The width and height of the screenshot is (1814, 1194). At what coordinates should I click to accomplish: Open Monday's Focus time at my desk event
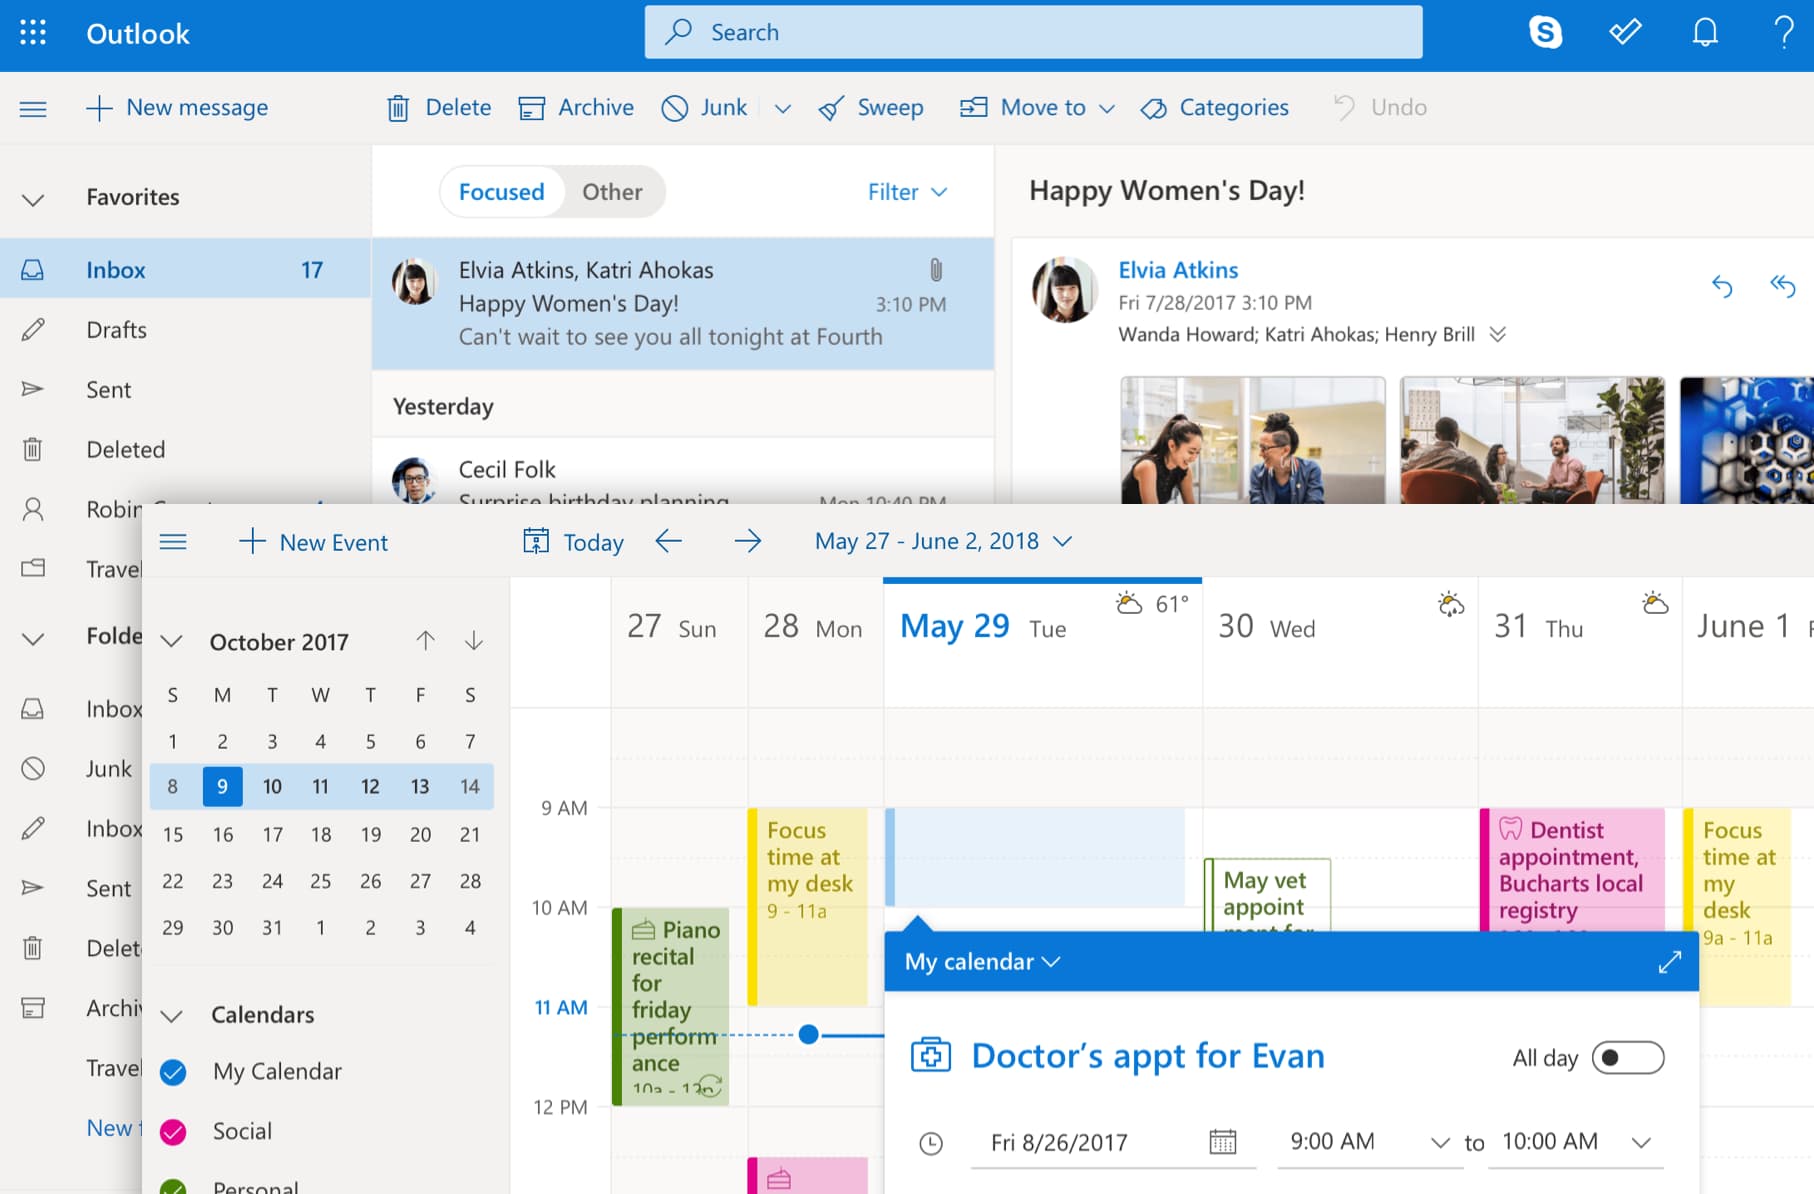click(x=808, y=906)
